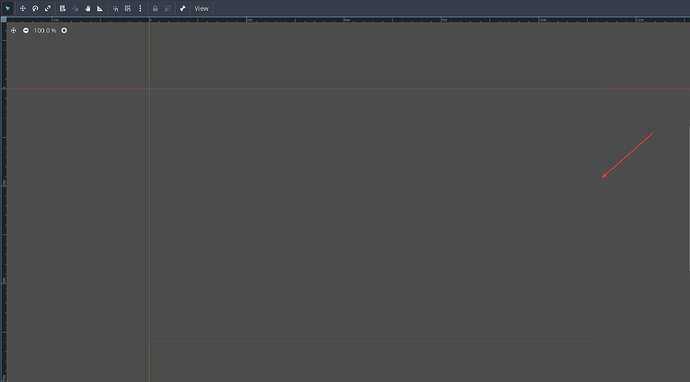Activate the Select mode arrow tool
The image size is (690, 382).
tap(7, 8)
